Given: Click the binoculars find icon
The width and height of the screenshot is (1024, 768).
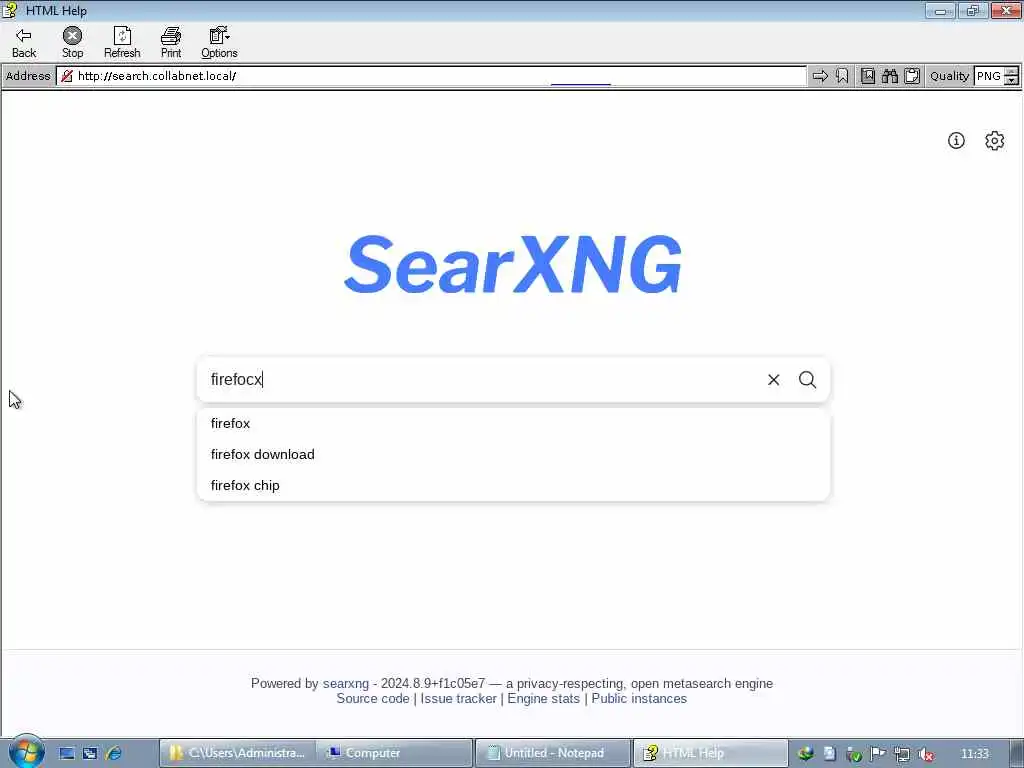Looking at the screenshot, I should (x=890, y=76).
